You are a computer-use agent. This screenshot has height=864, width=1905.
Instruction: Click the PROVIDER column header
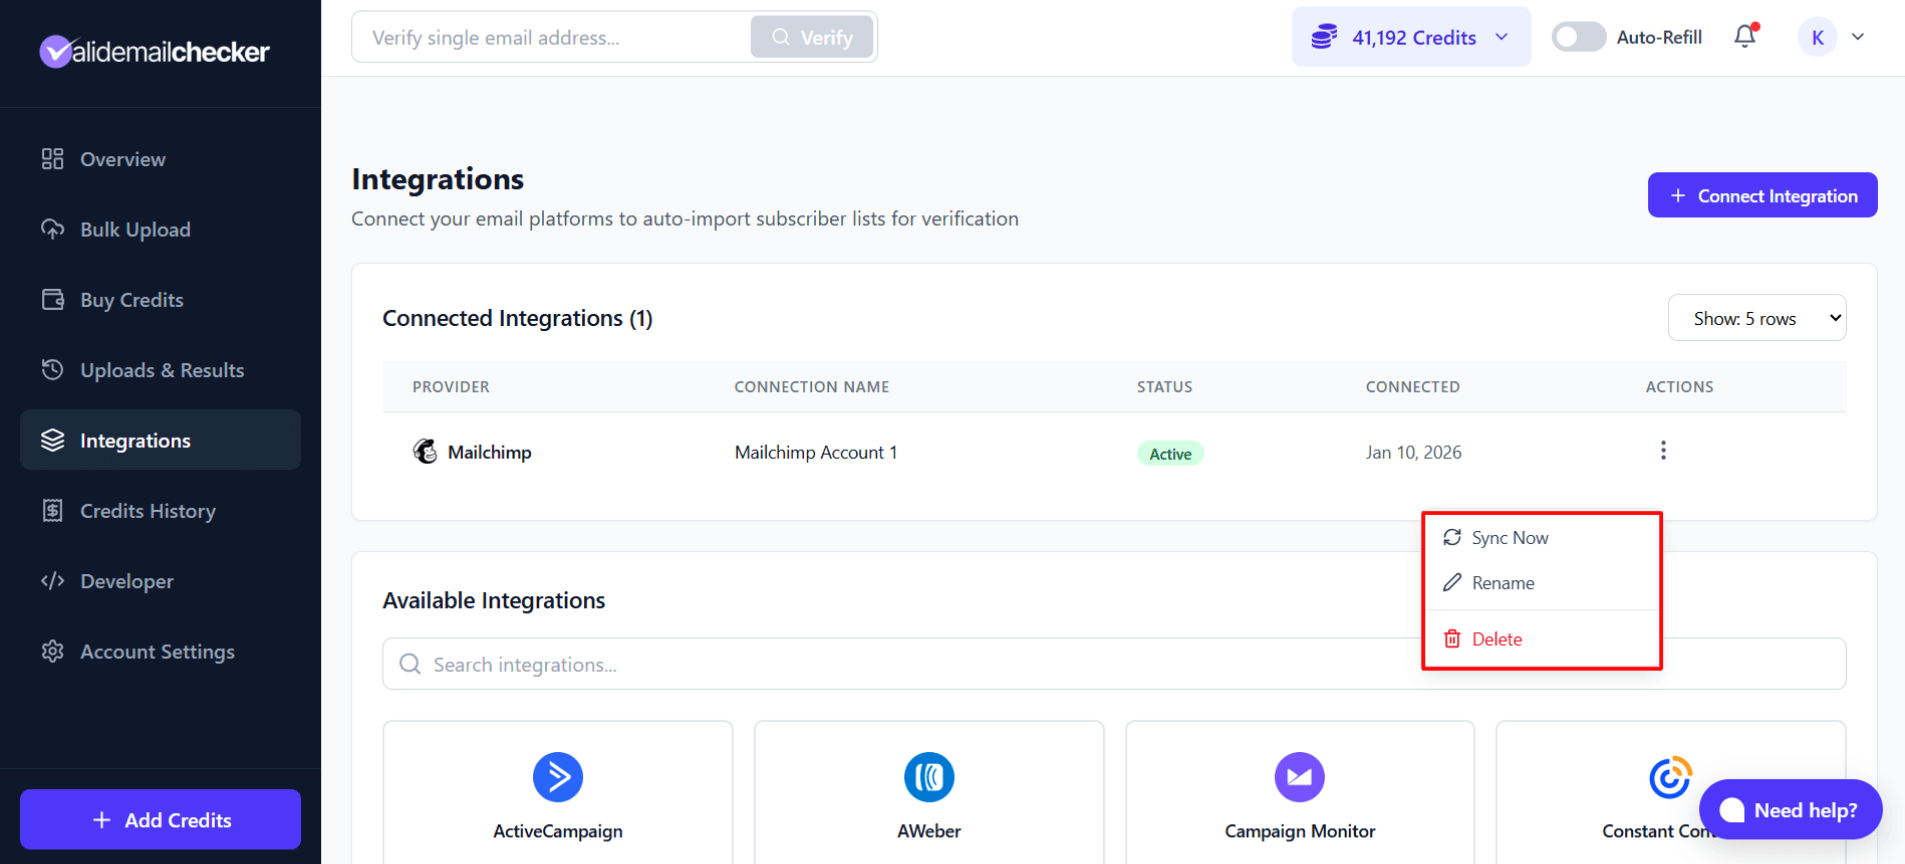click(451, 387)
